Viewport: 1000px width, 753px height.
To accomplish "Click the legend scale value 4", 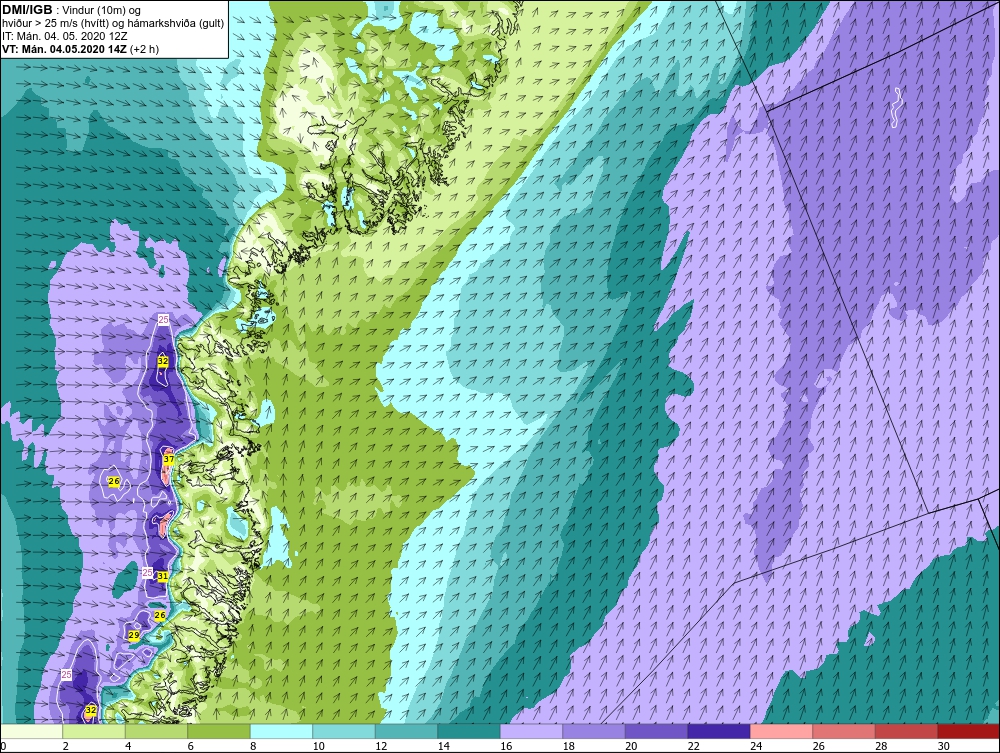I will (128, 746).
